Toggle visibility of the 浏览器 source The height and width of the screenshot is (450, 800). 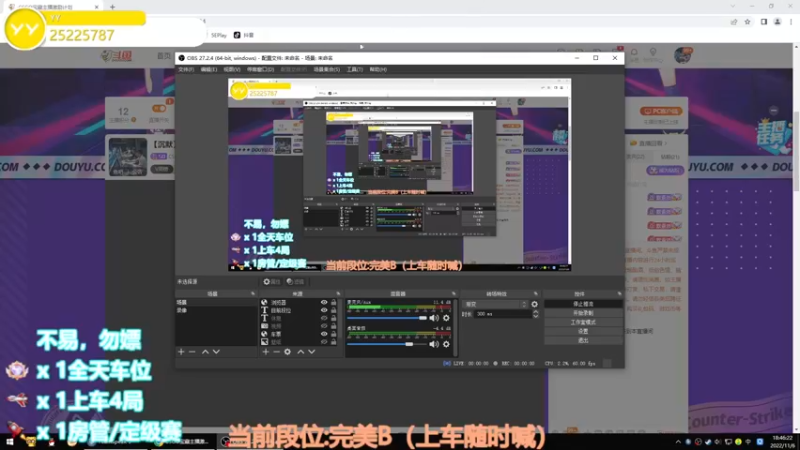[324, 303]
